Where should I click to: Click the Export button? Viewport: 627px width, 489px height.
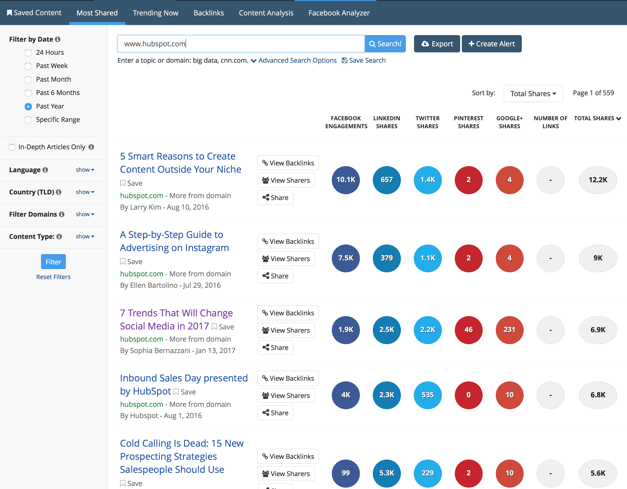pos(437,44)
